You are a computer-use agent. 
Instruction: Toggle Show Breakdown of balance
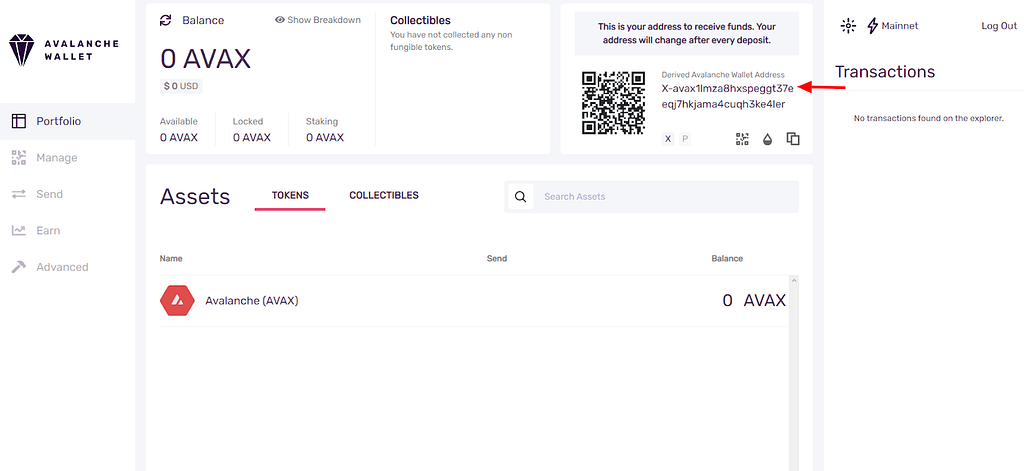(x=318, y=20)
